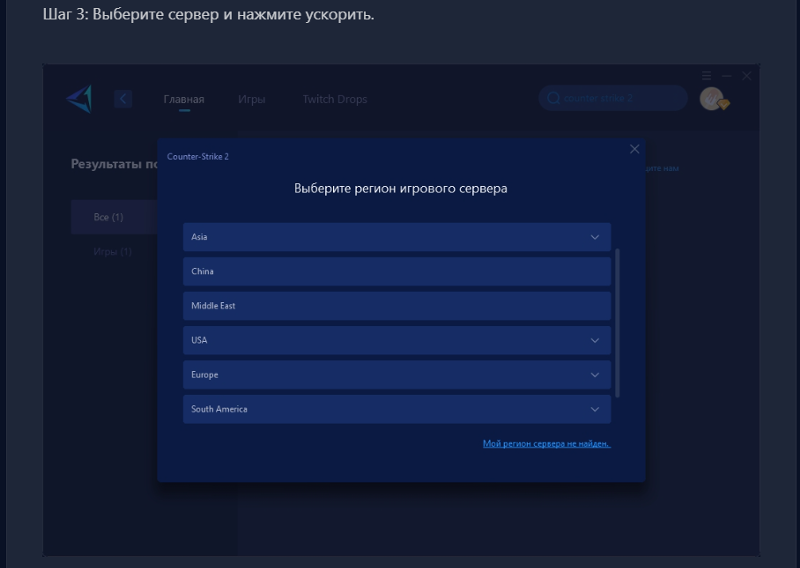Viewport: 800px width, 568px height.
Task: Select the Asia region row
Action: coord(397,237)
